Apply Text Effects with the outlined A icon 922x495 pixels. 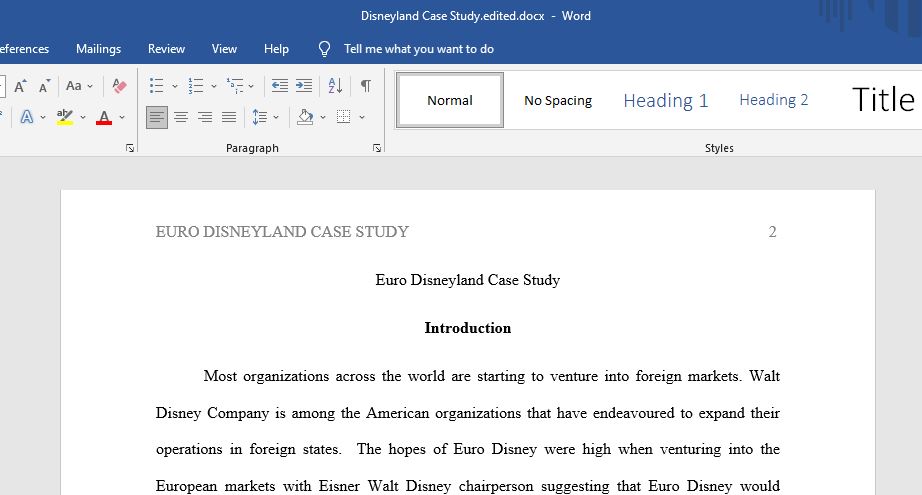click(x=26, y=117)
